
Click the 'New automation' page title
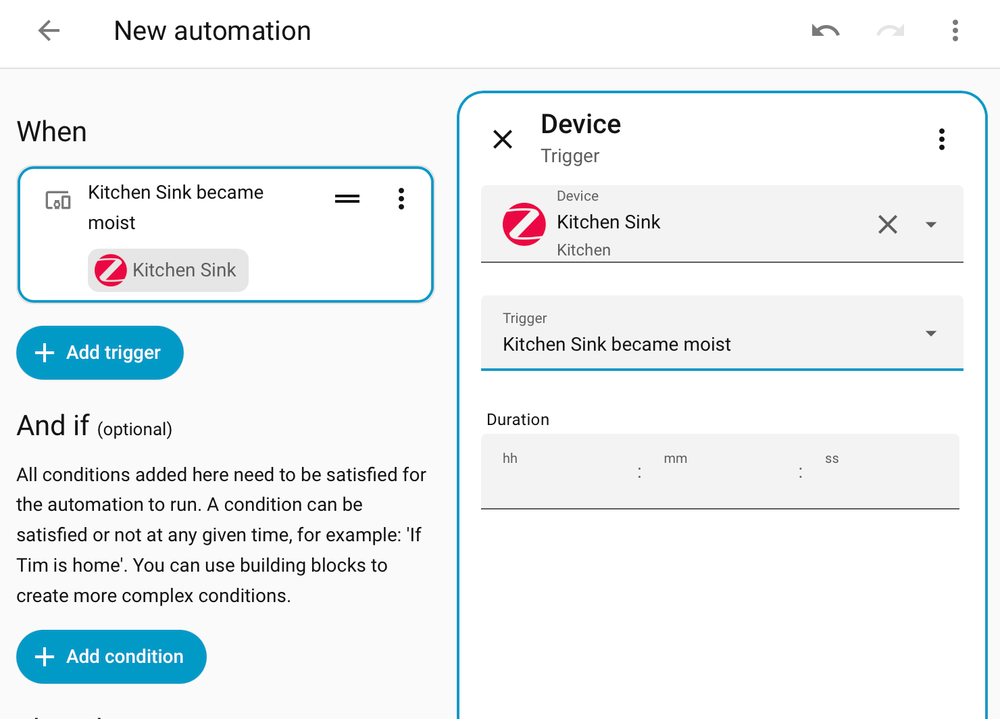click(x=212, y=31)
